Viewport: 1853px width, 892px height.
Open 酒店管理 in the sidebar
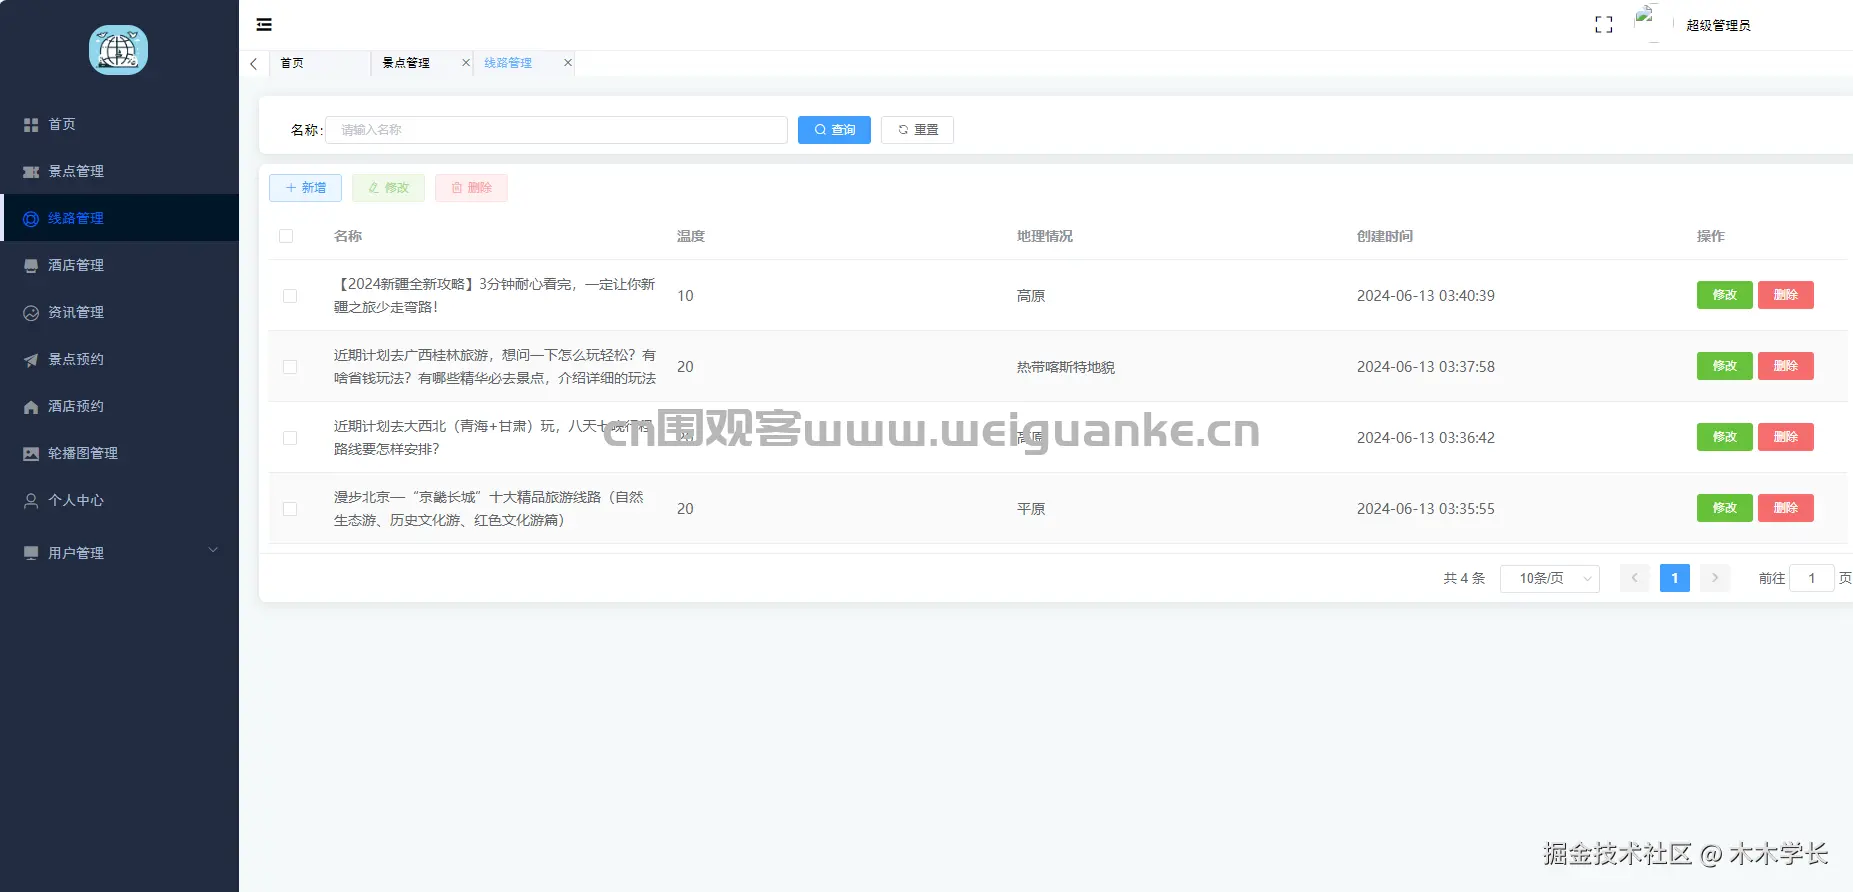point(120,265)
